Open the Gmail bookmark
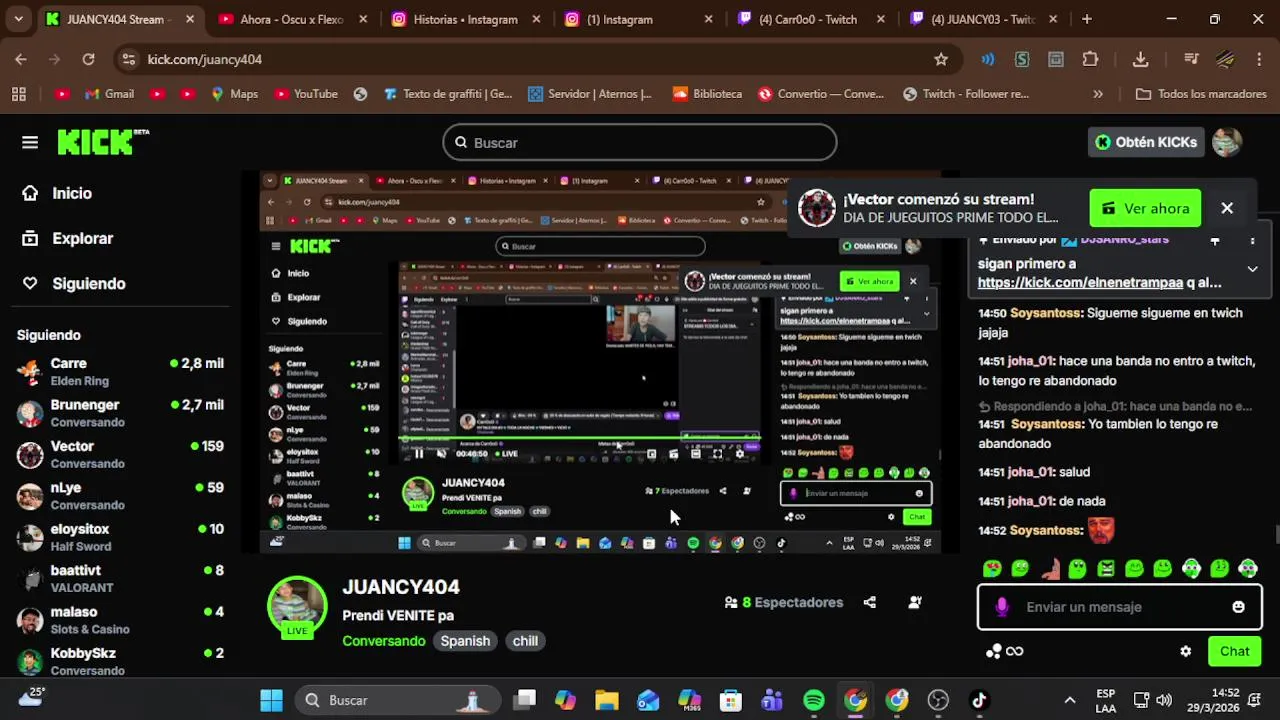Viewport: 1280px width, 720px height. (109, 94)
